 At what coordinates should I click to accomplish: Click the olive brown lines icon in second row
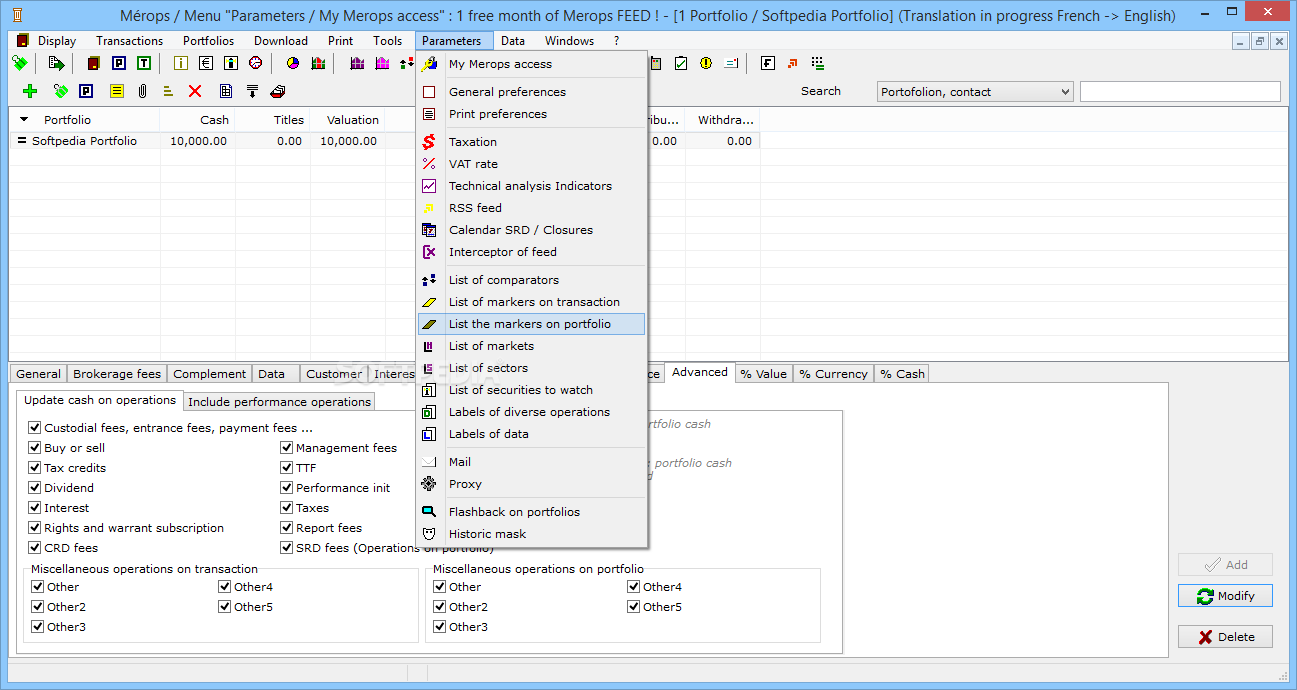168,91
